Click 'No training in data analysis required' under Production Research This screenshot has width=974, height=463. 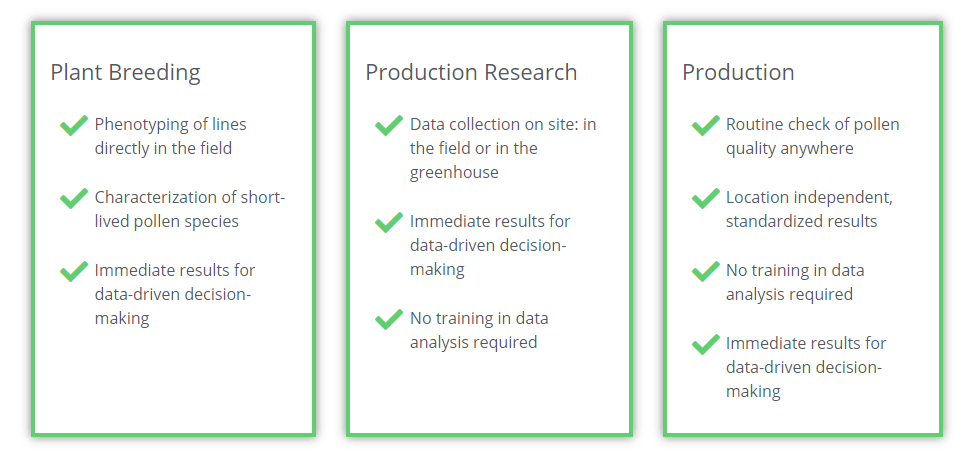pyautogui.click(x=478, y=330)
